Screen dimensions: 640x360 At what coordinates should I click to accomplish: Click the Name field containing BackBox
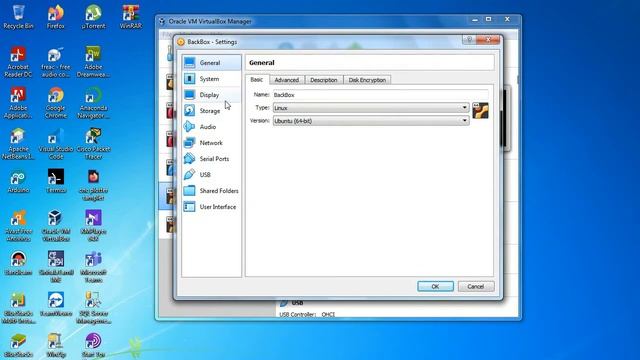pos(380,95)
